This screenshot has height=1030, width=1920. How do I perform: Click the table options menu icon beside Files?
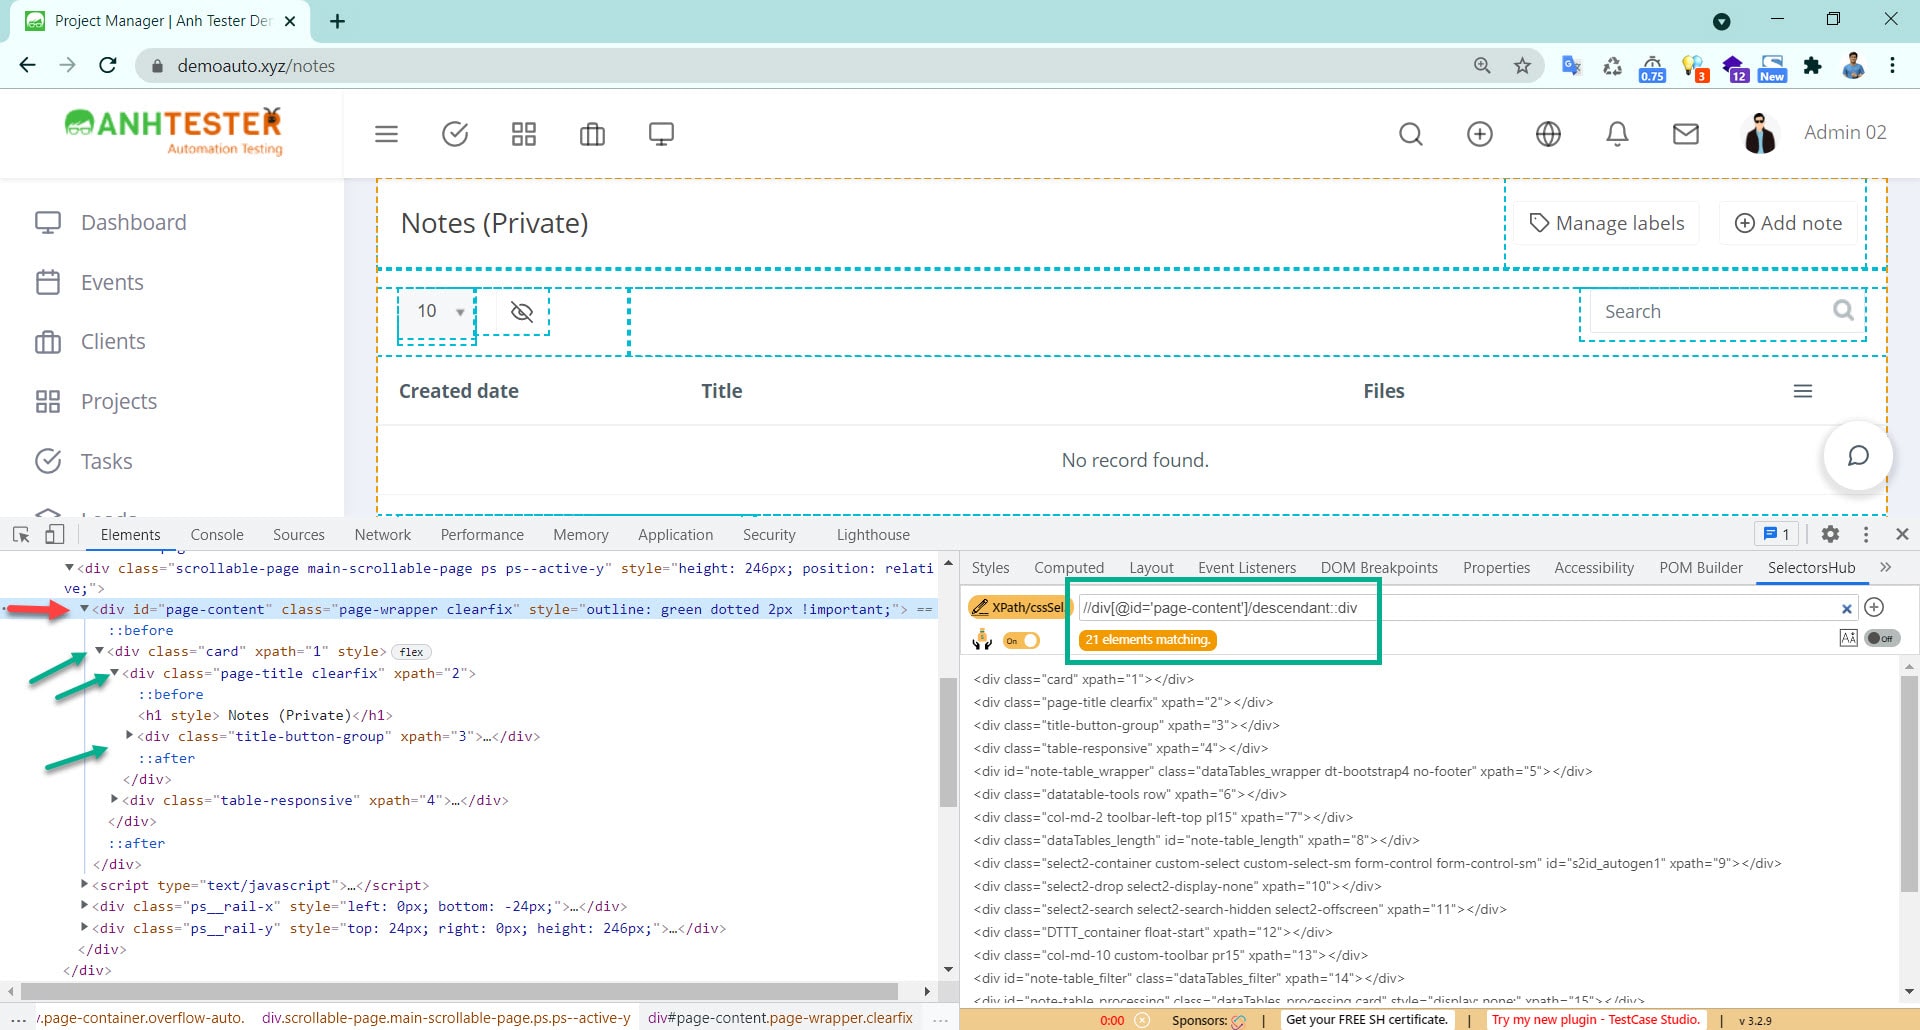pos(1803,391)
